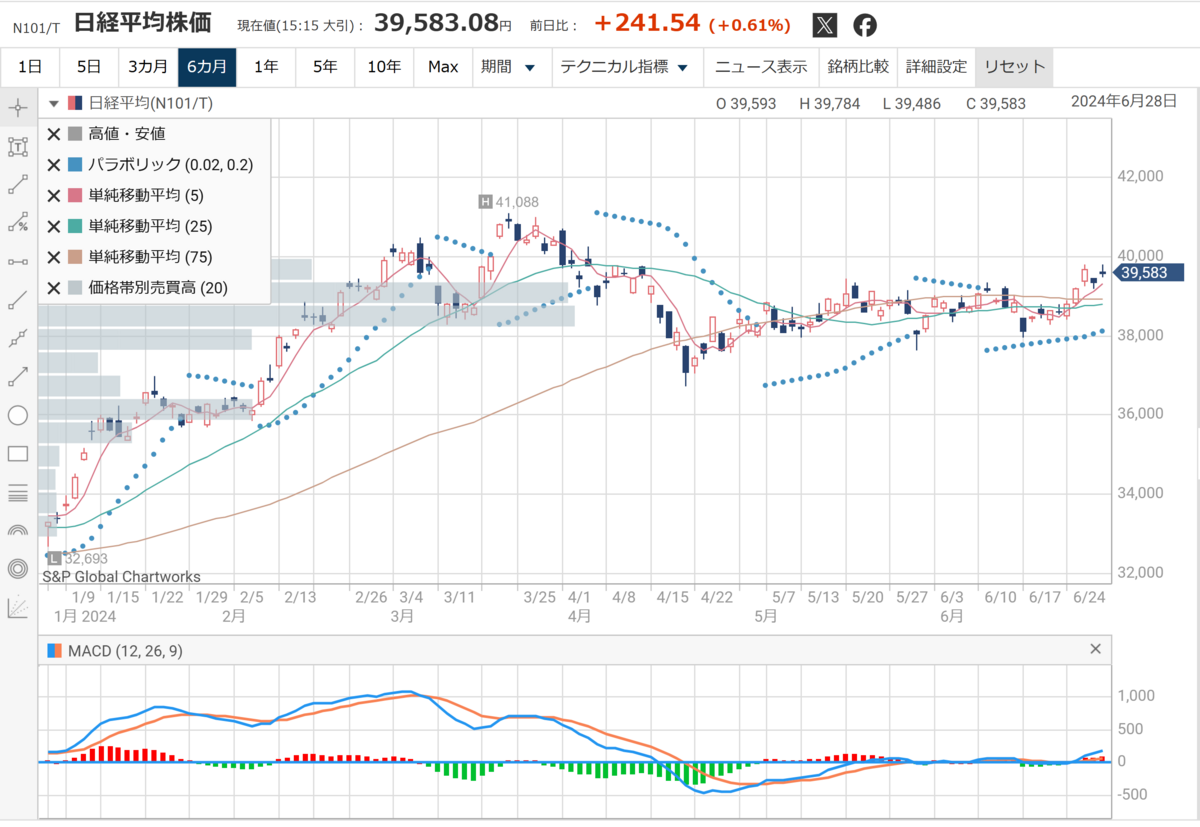Click the リセット button
1200x827 pixels.
click(x=1014, y=67)
